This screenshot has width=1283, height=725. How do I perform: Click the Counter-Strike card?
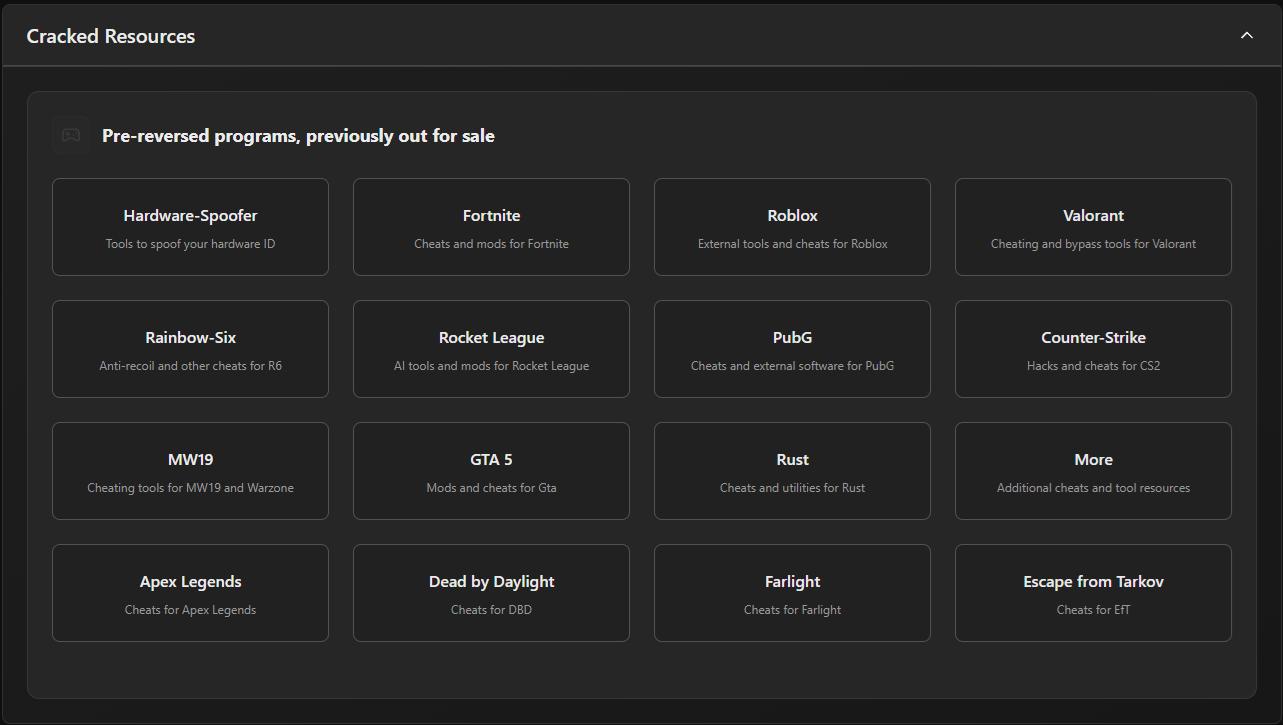coord(1093,349)
